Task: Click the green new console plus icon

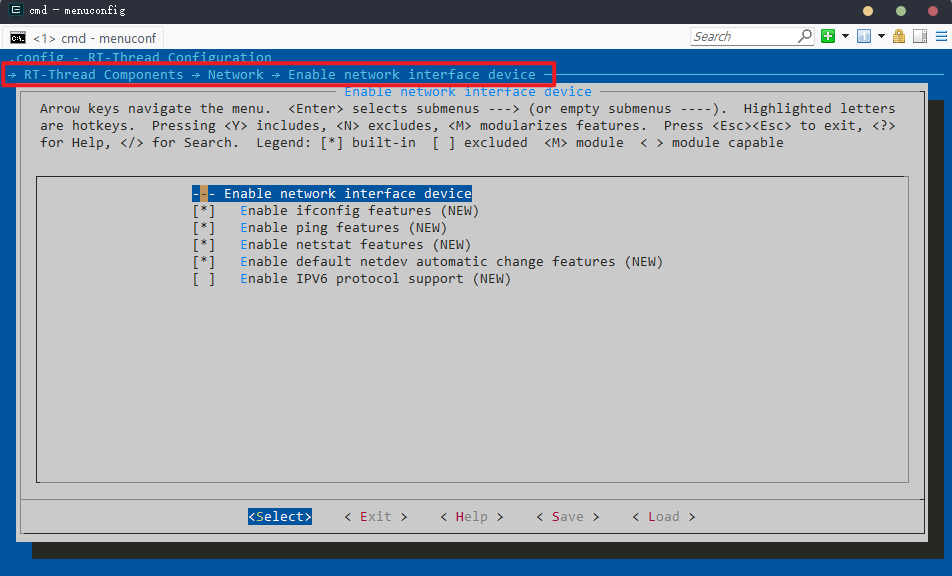Action: pos(828,37)
